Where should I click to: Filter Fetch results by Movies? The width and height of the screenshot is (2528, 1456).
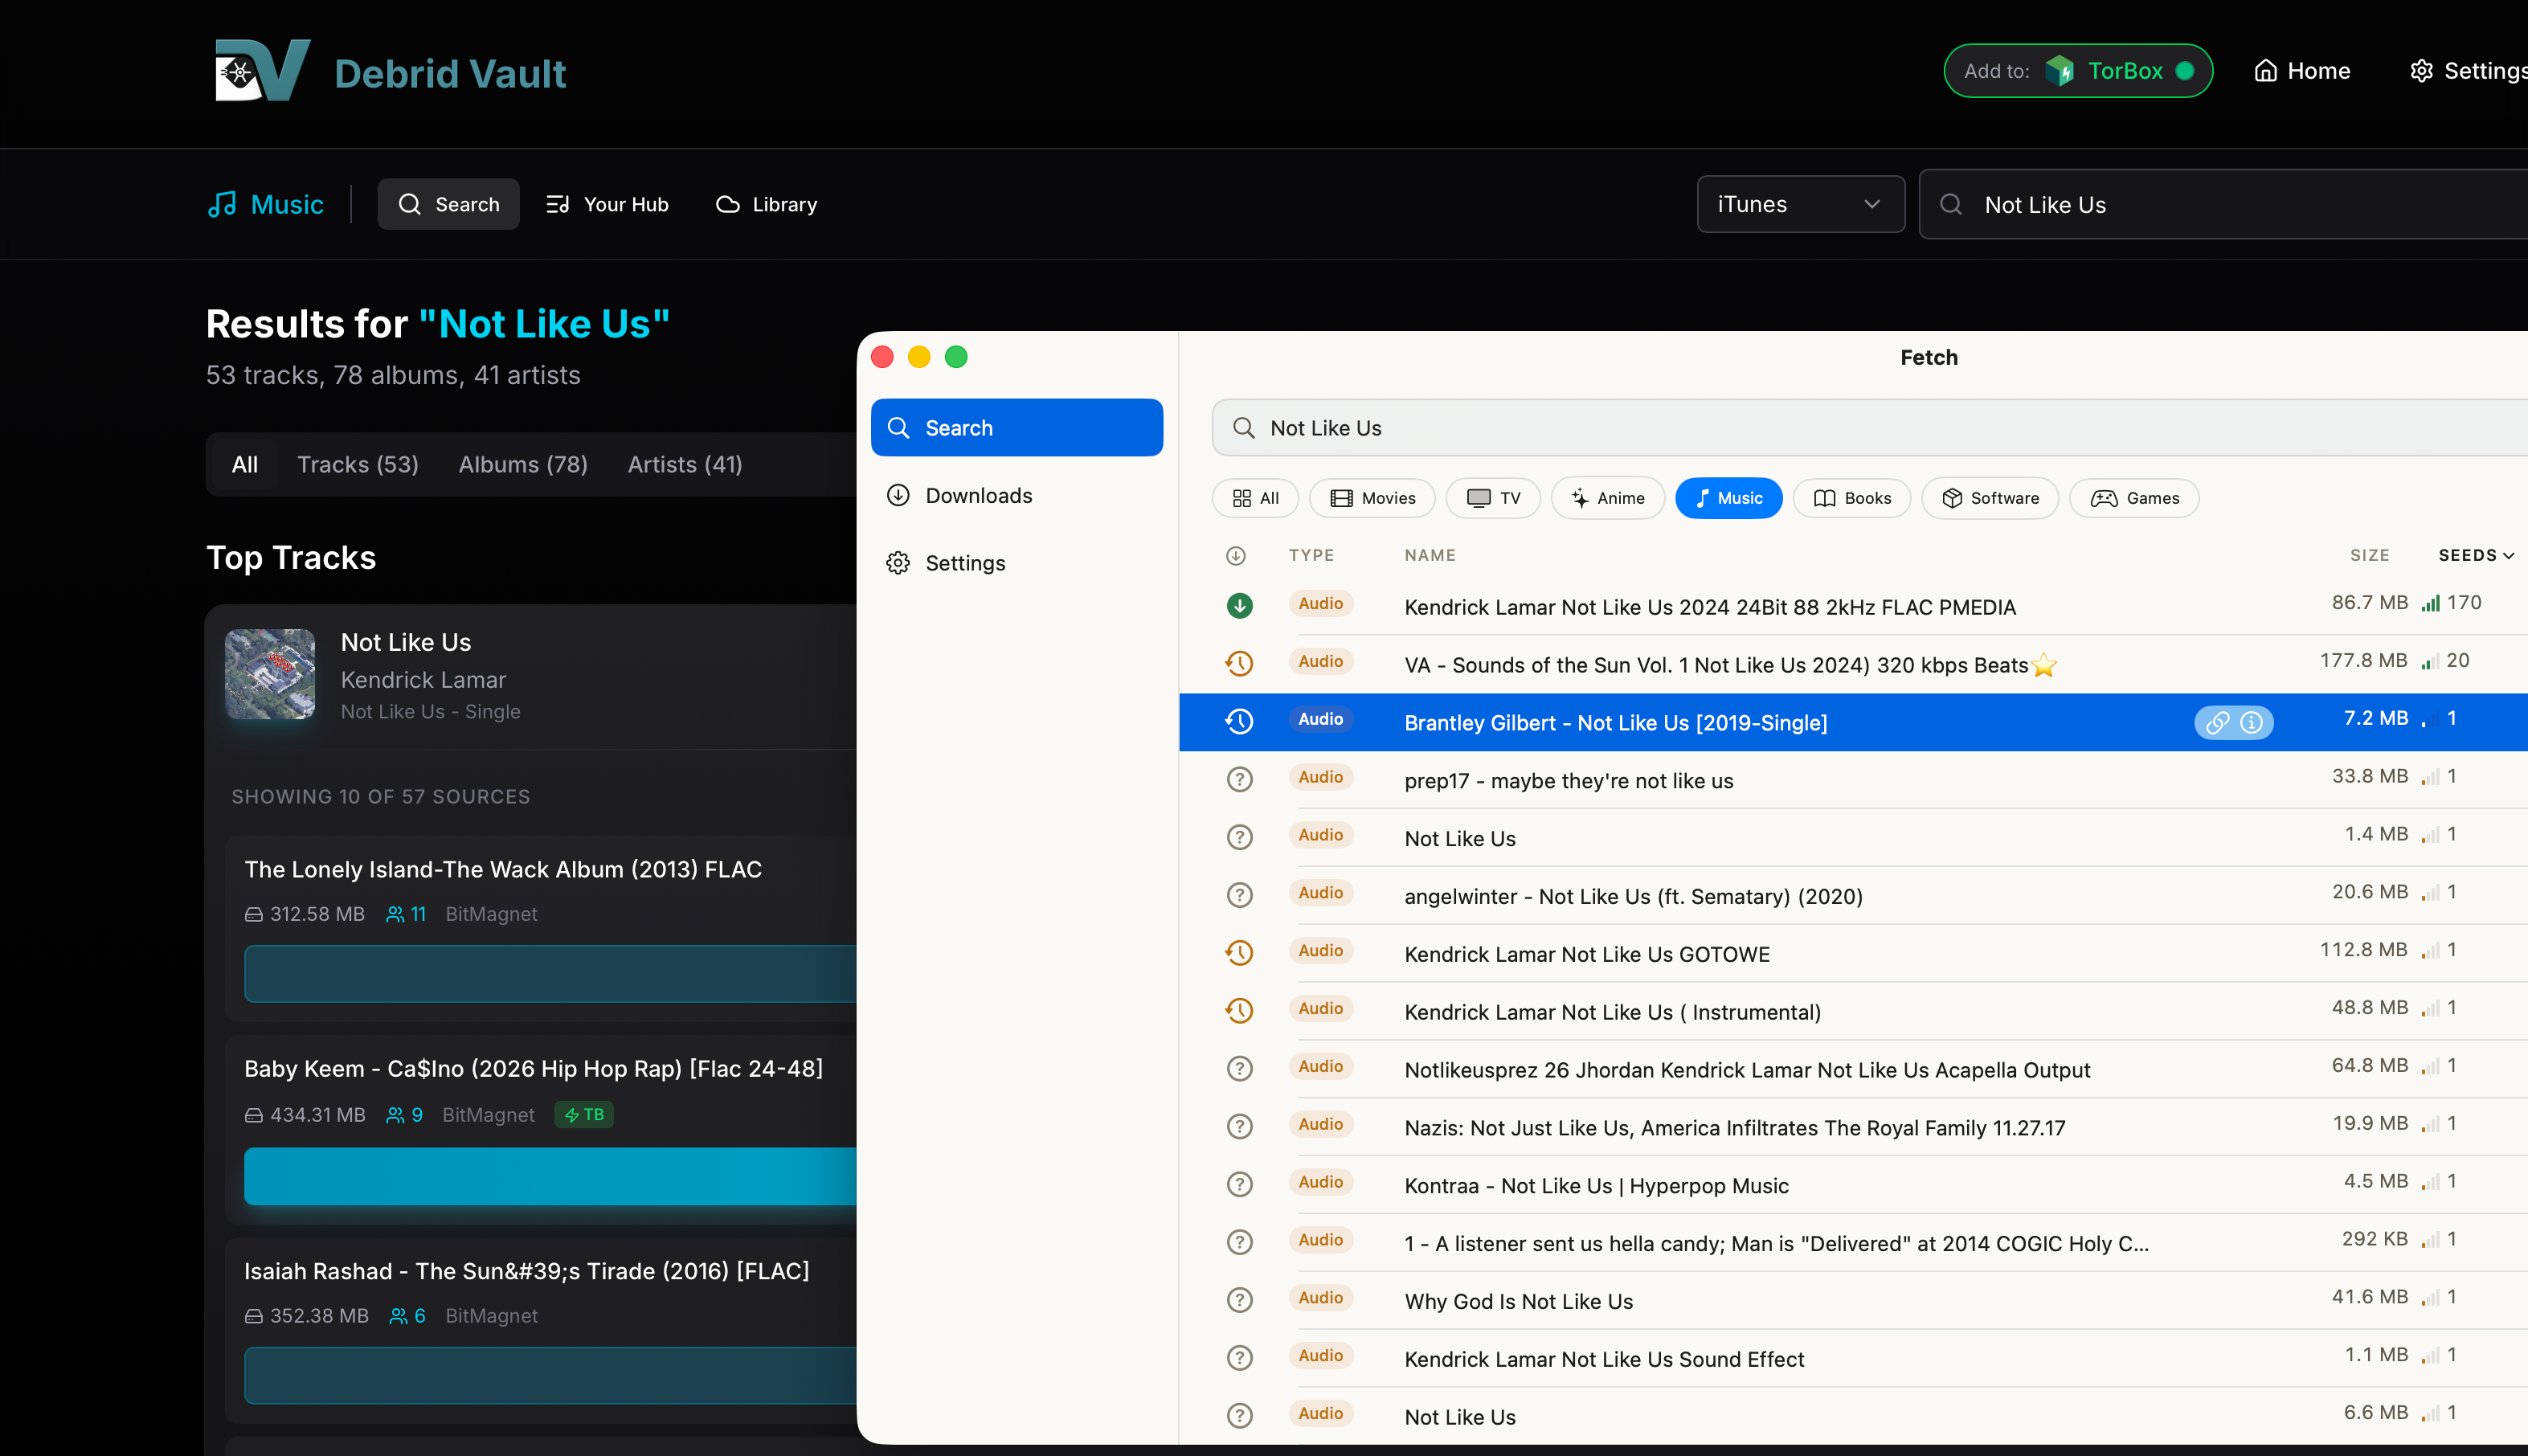tap(1372, 498)
